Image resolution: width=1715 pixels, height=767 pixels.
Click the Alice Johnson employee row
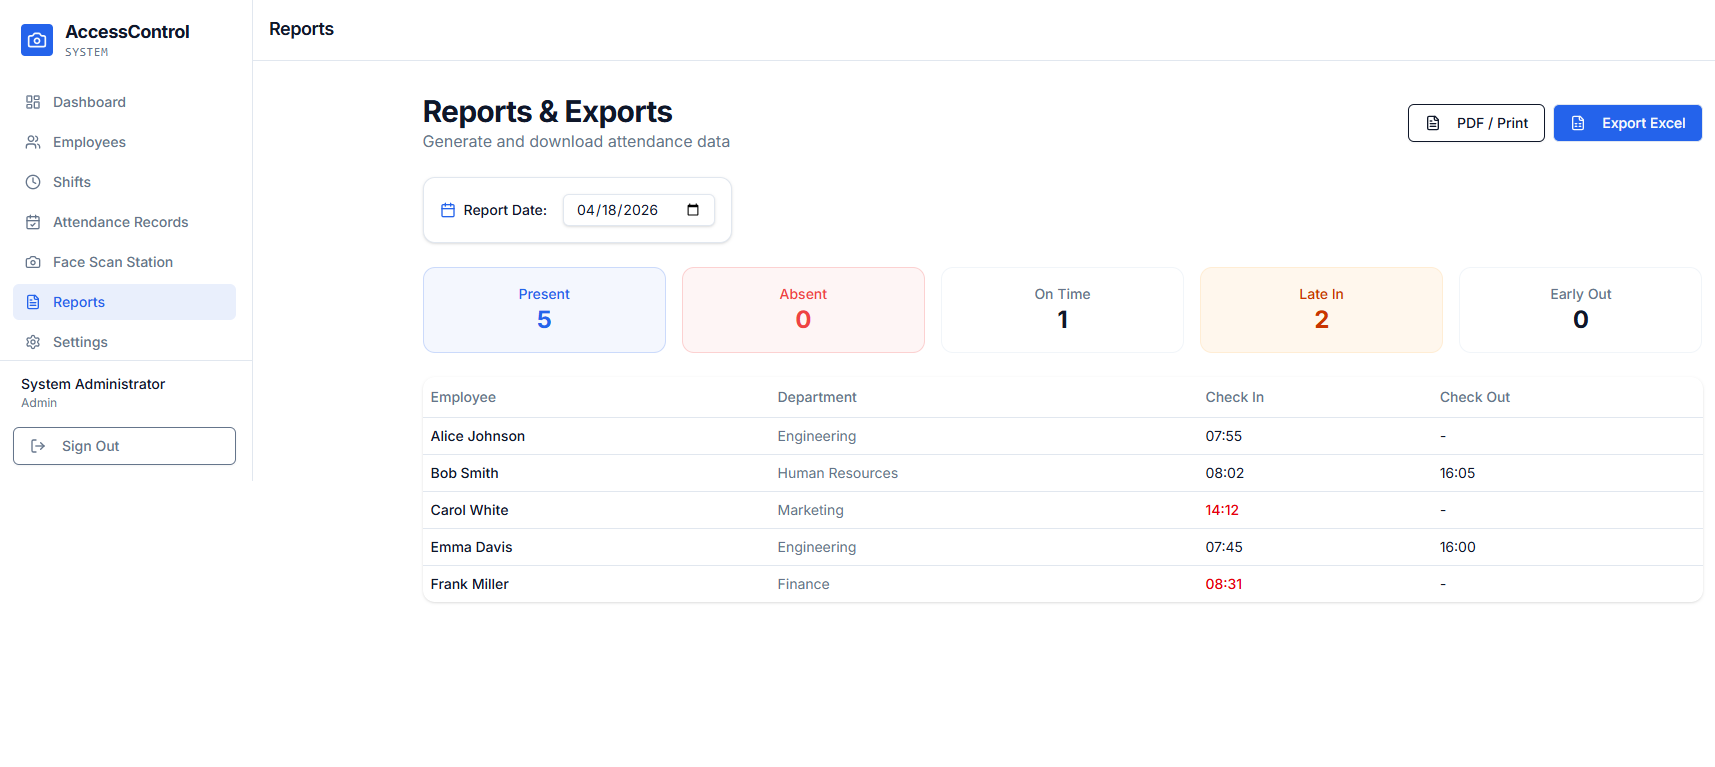click(478, 436)
